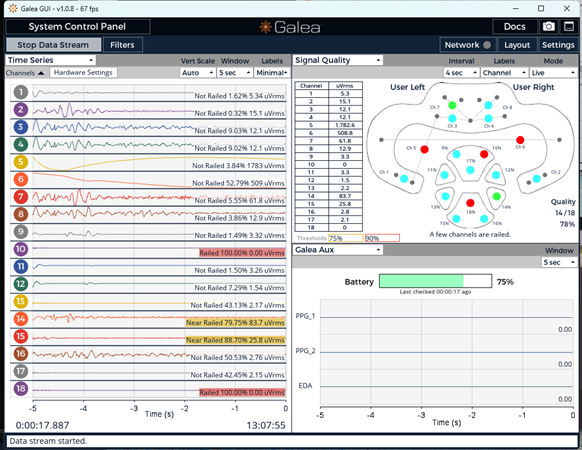Viewport: 582px width, 450px height.
Task: Toggle channel 2 purple circle button
Action: click(21, 110)
